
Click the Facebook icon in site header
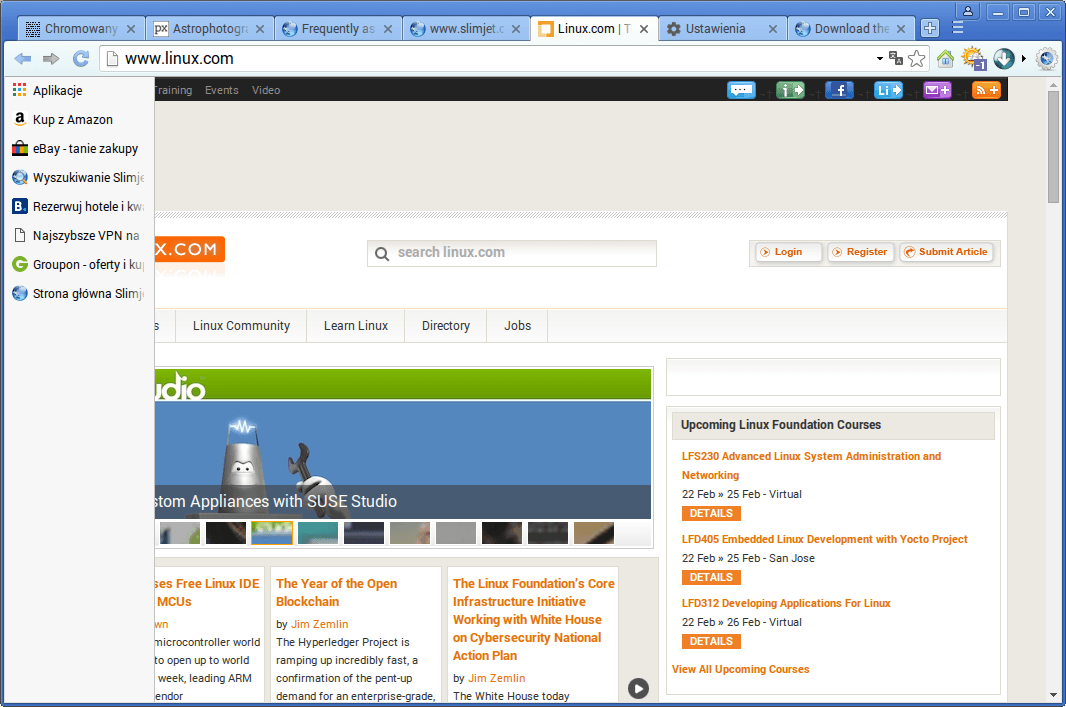click(840, 90)
